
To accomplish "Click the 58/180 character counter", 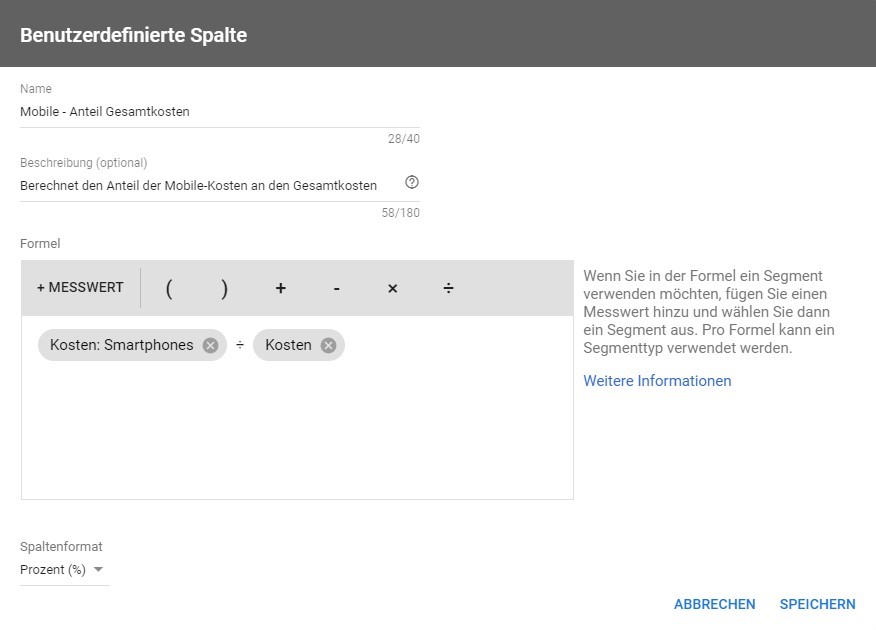I will [401, 213].
